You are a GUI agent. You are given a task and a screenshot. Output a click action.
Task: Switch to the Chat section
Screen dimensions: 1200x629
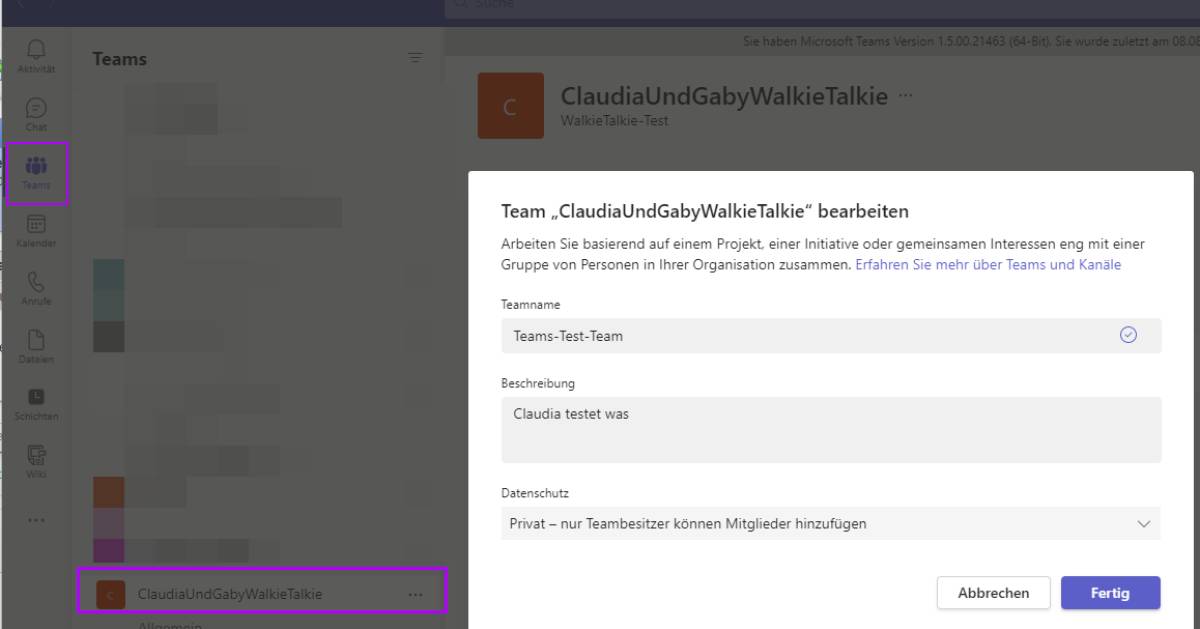(x=36, y=113)
